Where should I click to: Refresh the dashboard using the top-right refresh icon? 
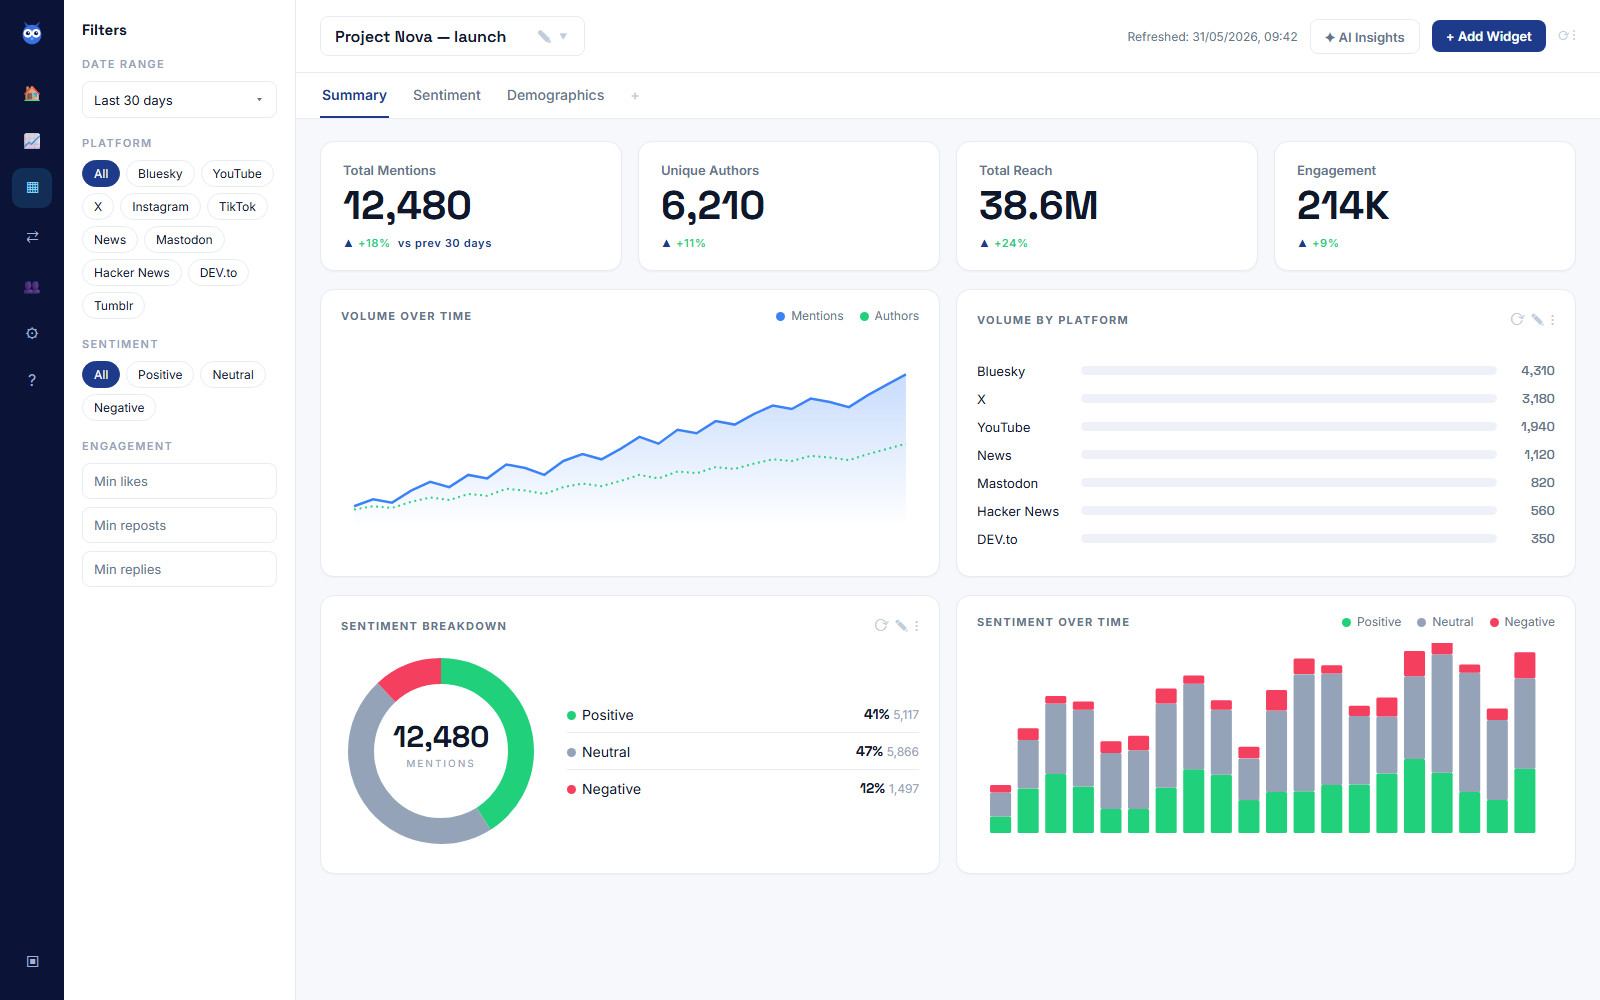(1564, 36)
